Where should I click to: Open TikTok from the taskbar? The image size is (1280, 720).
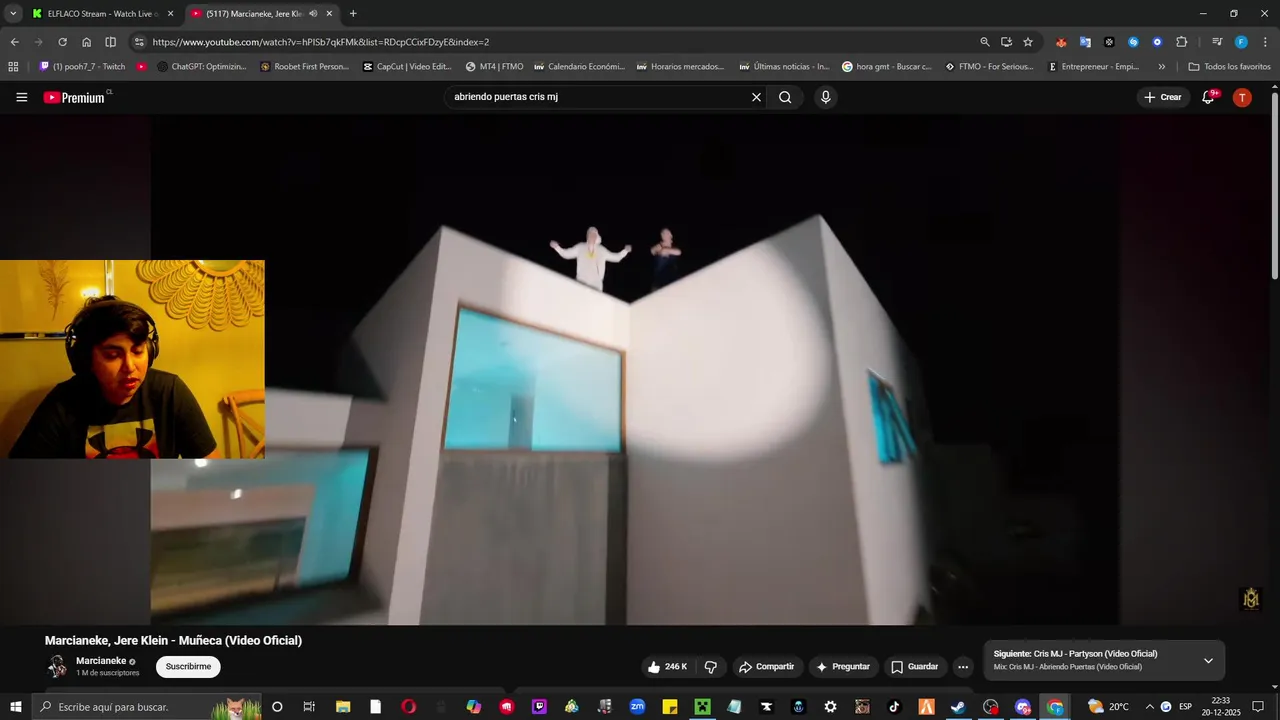(x=894, y=707)
